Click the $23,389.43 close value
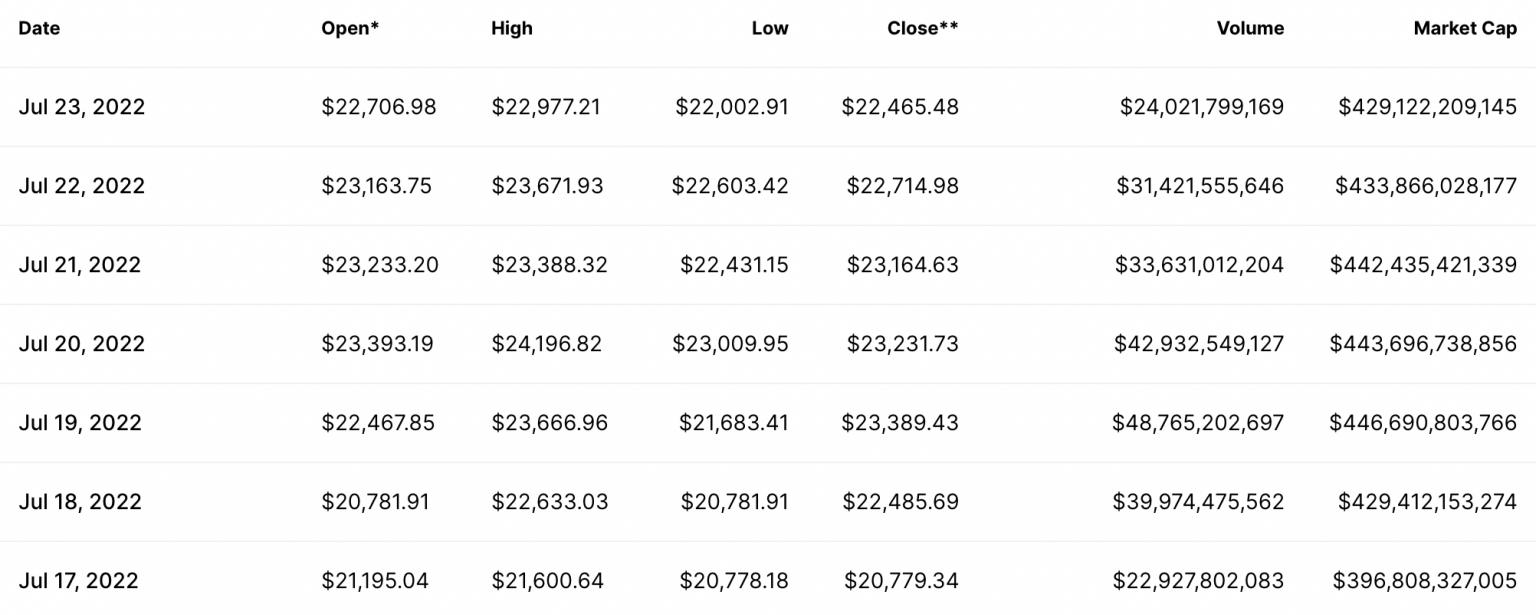Screen dimensions: 1536x615 [x=900, y=423]
